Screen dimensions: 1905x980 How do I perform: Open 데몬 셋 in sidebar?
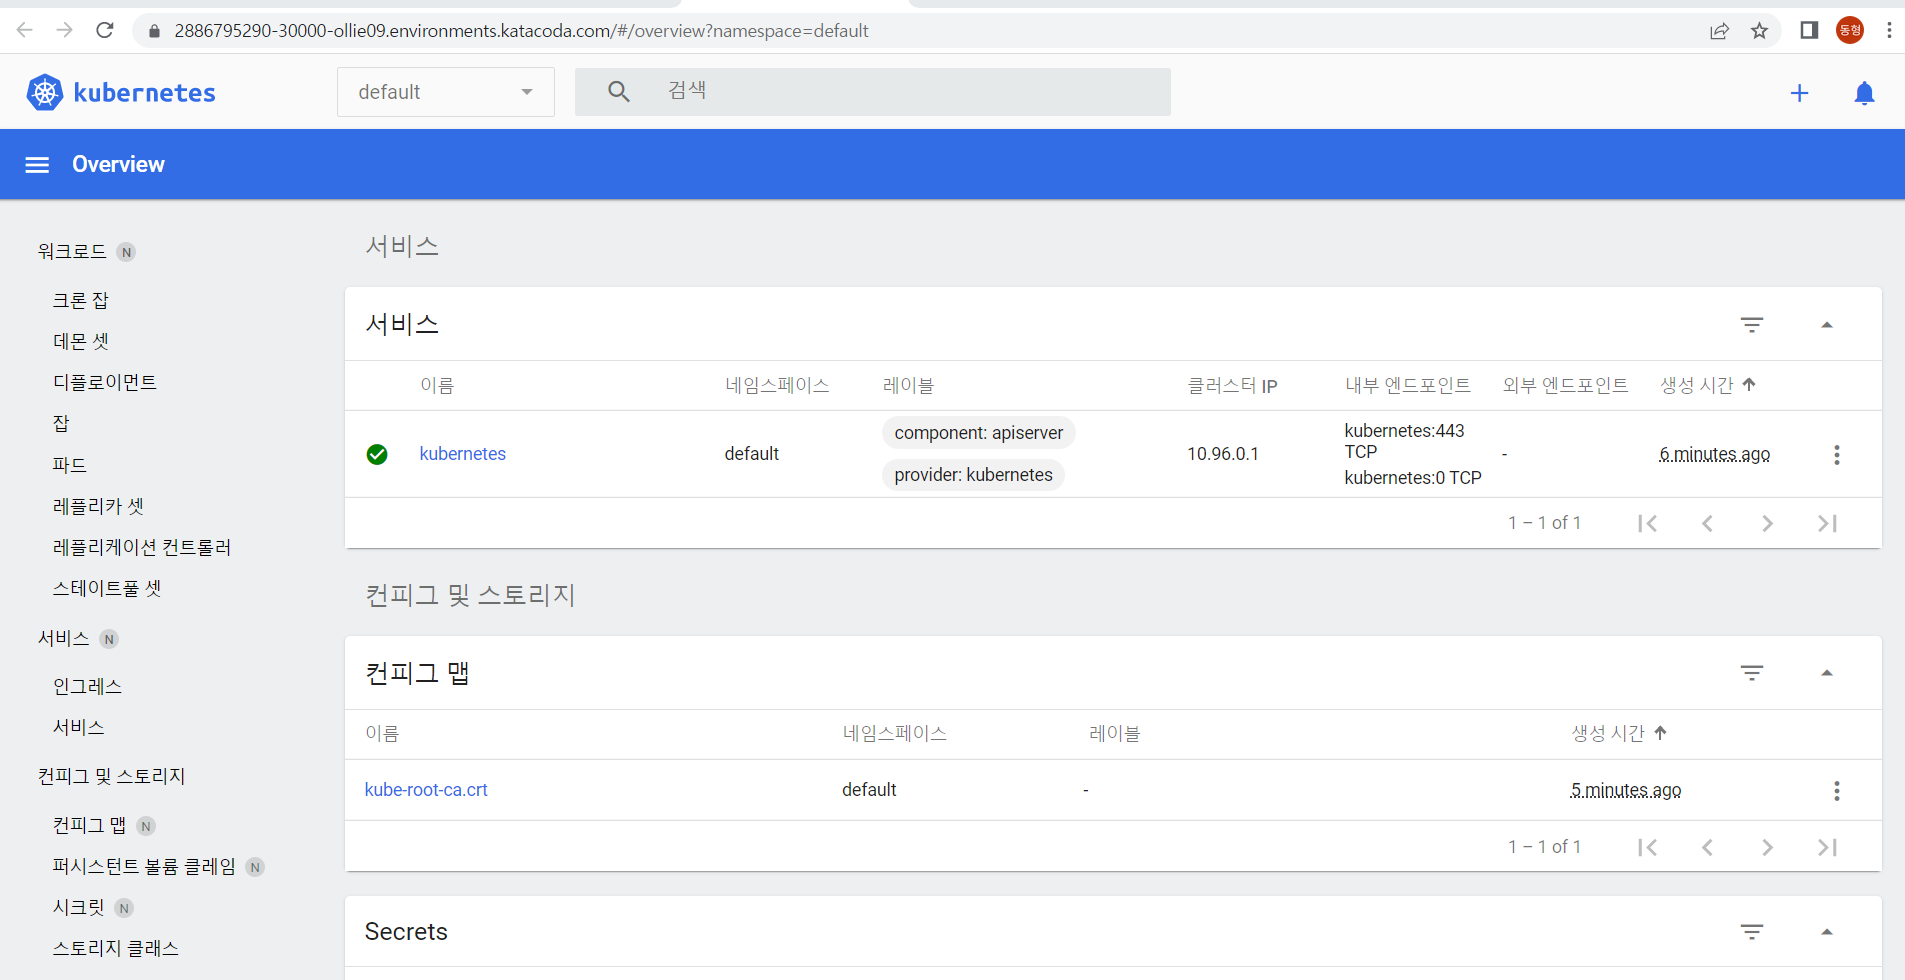pos(81,341)
